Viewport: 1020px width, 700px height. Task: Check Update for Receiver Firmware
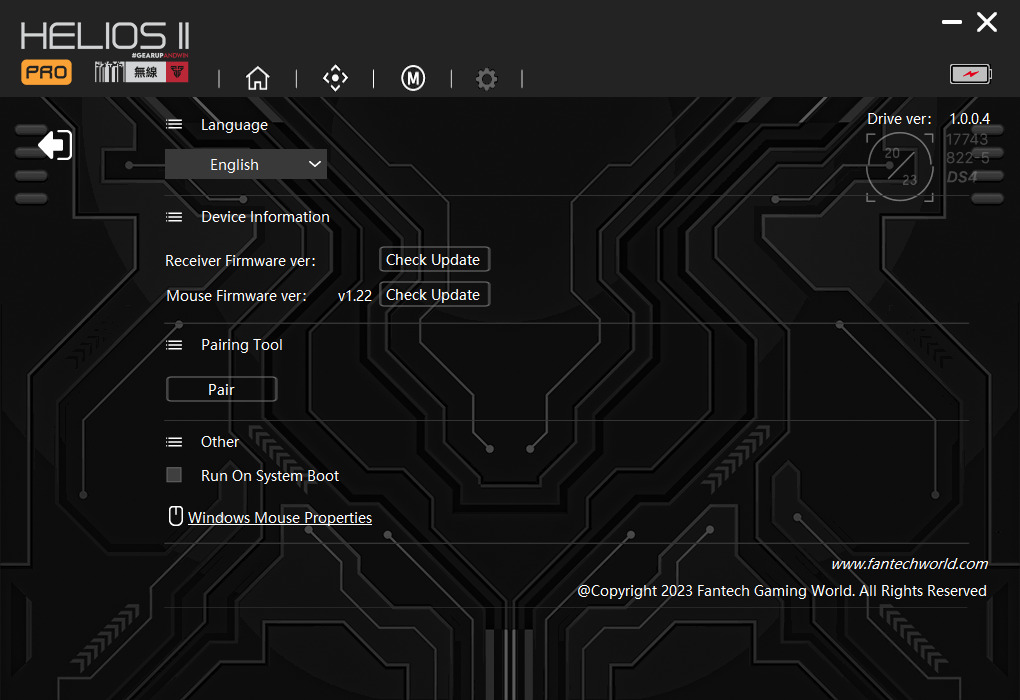click(x=435, y=260)
